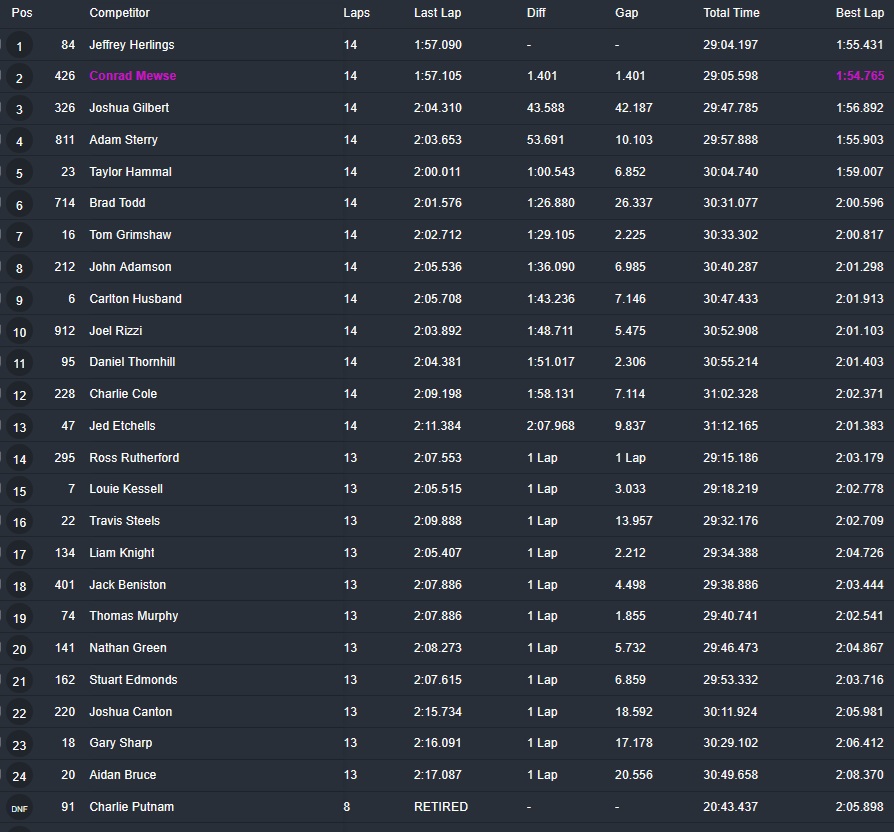The image size is (894, 832).
Task: Click the Total Time column header
Action: (x=731, y=13)
